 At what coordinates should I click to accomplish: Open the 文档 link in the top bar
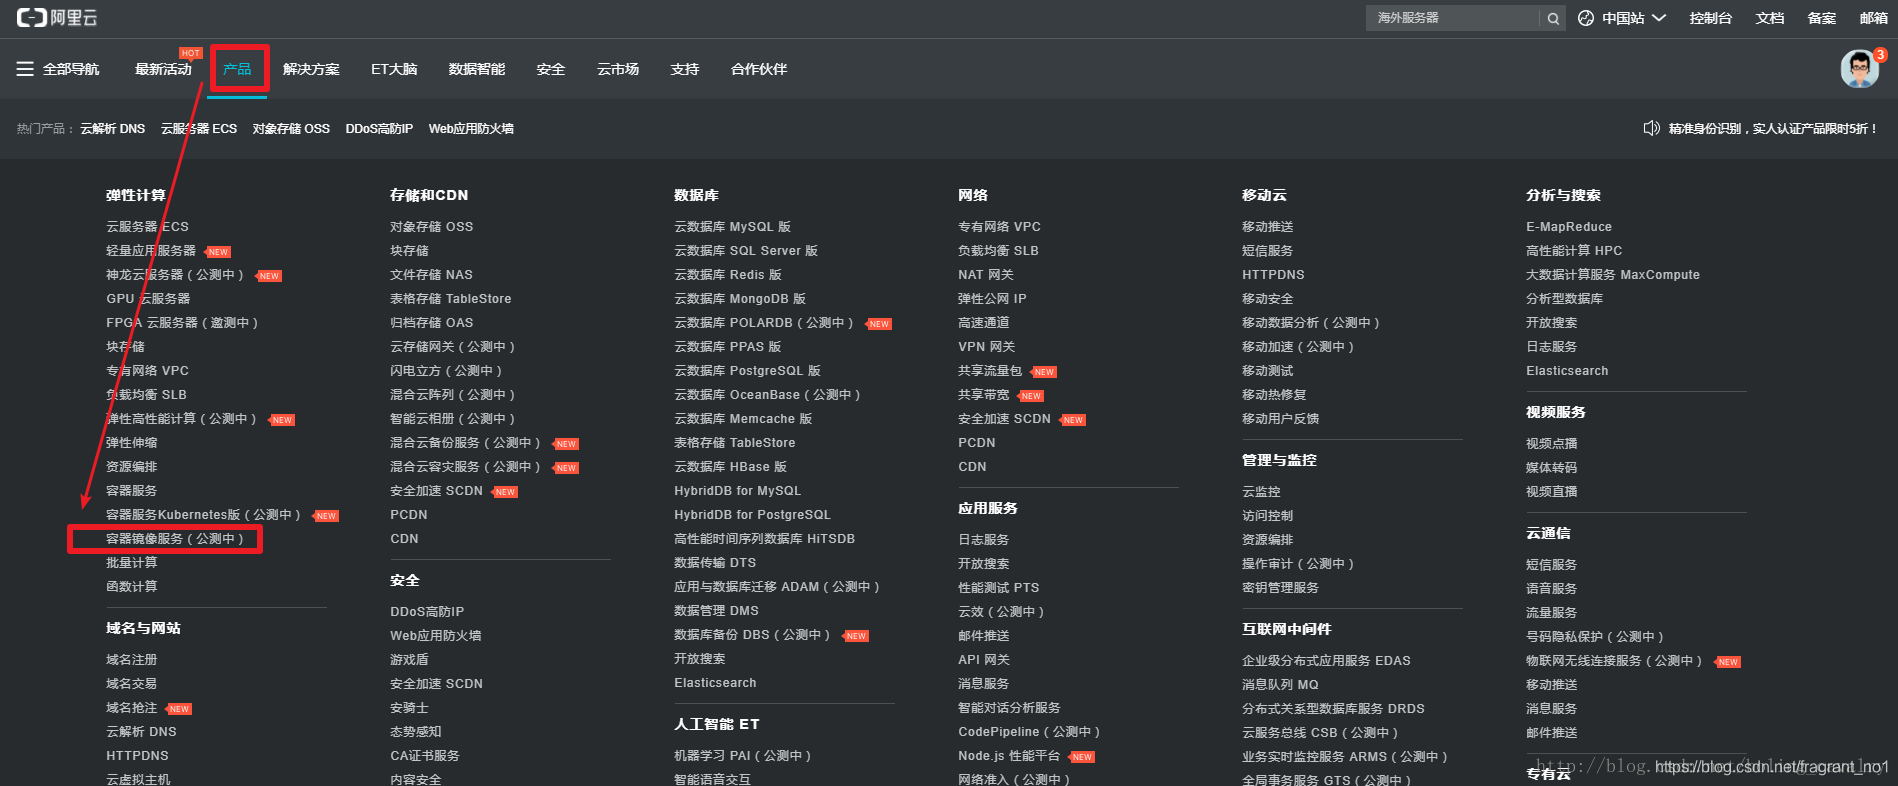[1770, 18]
